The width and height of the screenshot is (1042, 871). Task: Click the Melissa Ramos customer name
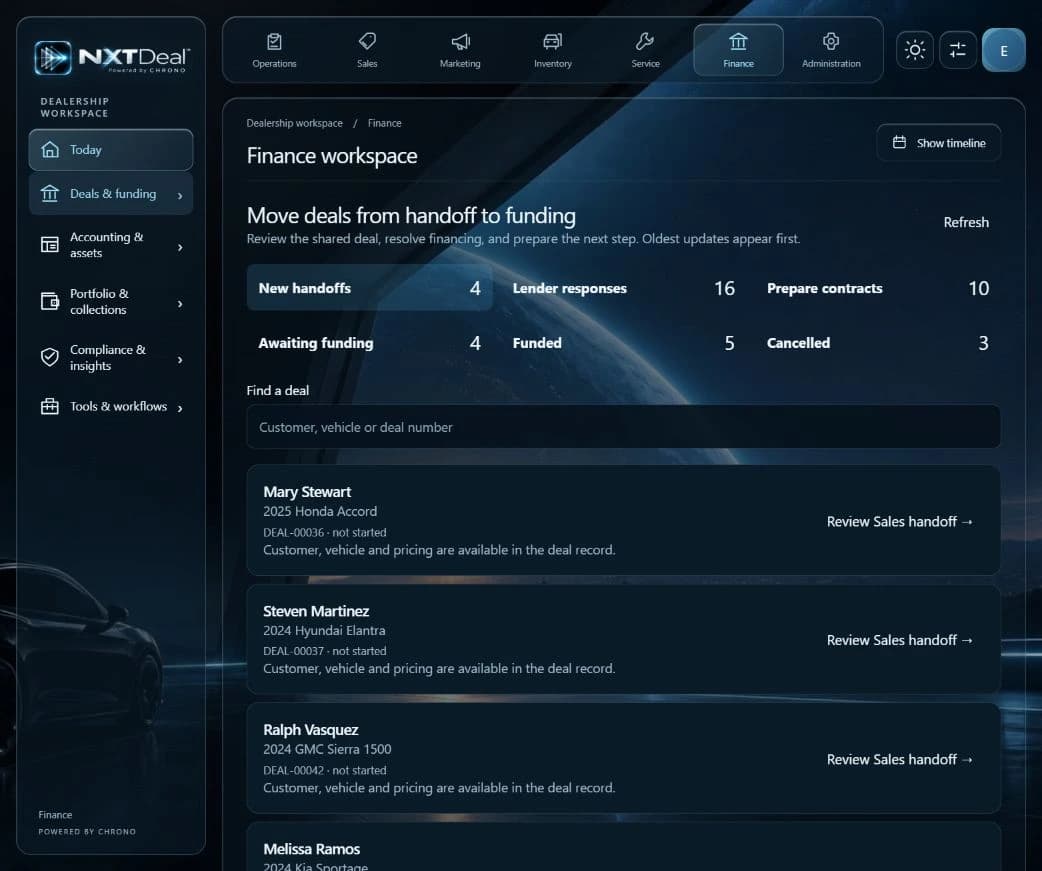[312, 848]
